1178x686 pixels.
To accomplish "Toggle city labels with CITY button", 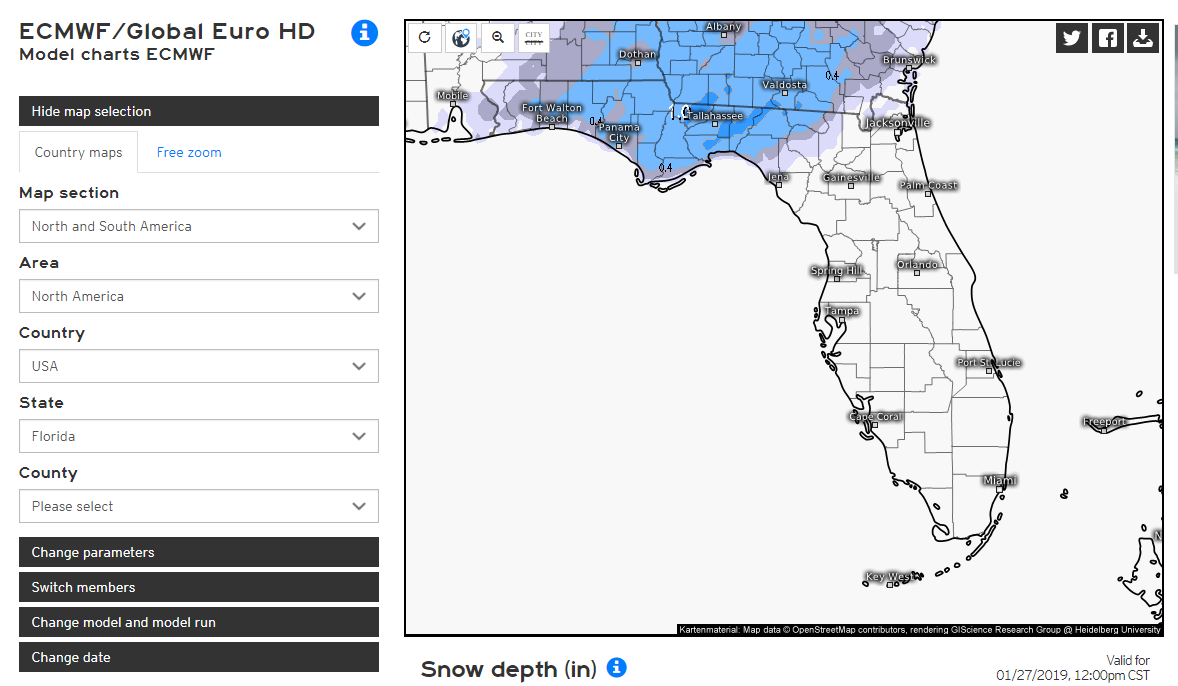I will 534,38.
